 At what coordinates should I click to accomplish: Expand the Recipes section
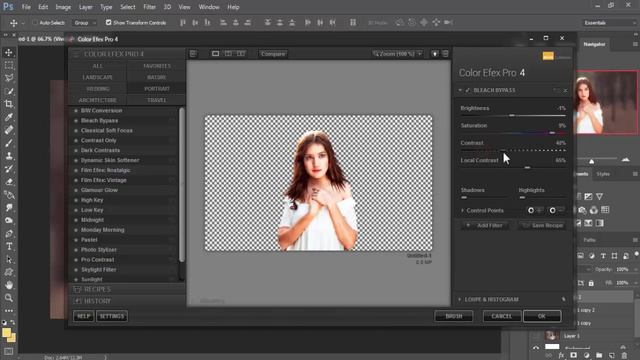tap(127, 289)
